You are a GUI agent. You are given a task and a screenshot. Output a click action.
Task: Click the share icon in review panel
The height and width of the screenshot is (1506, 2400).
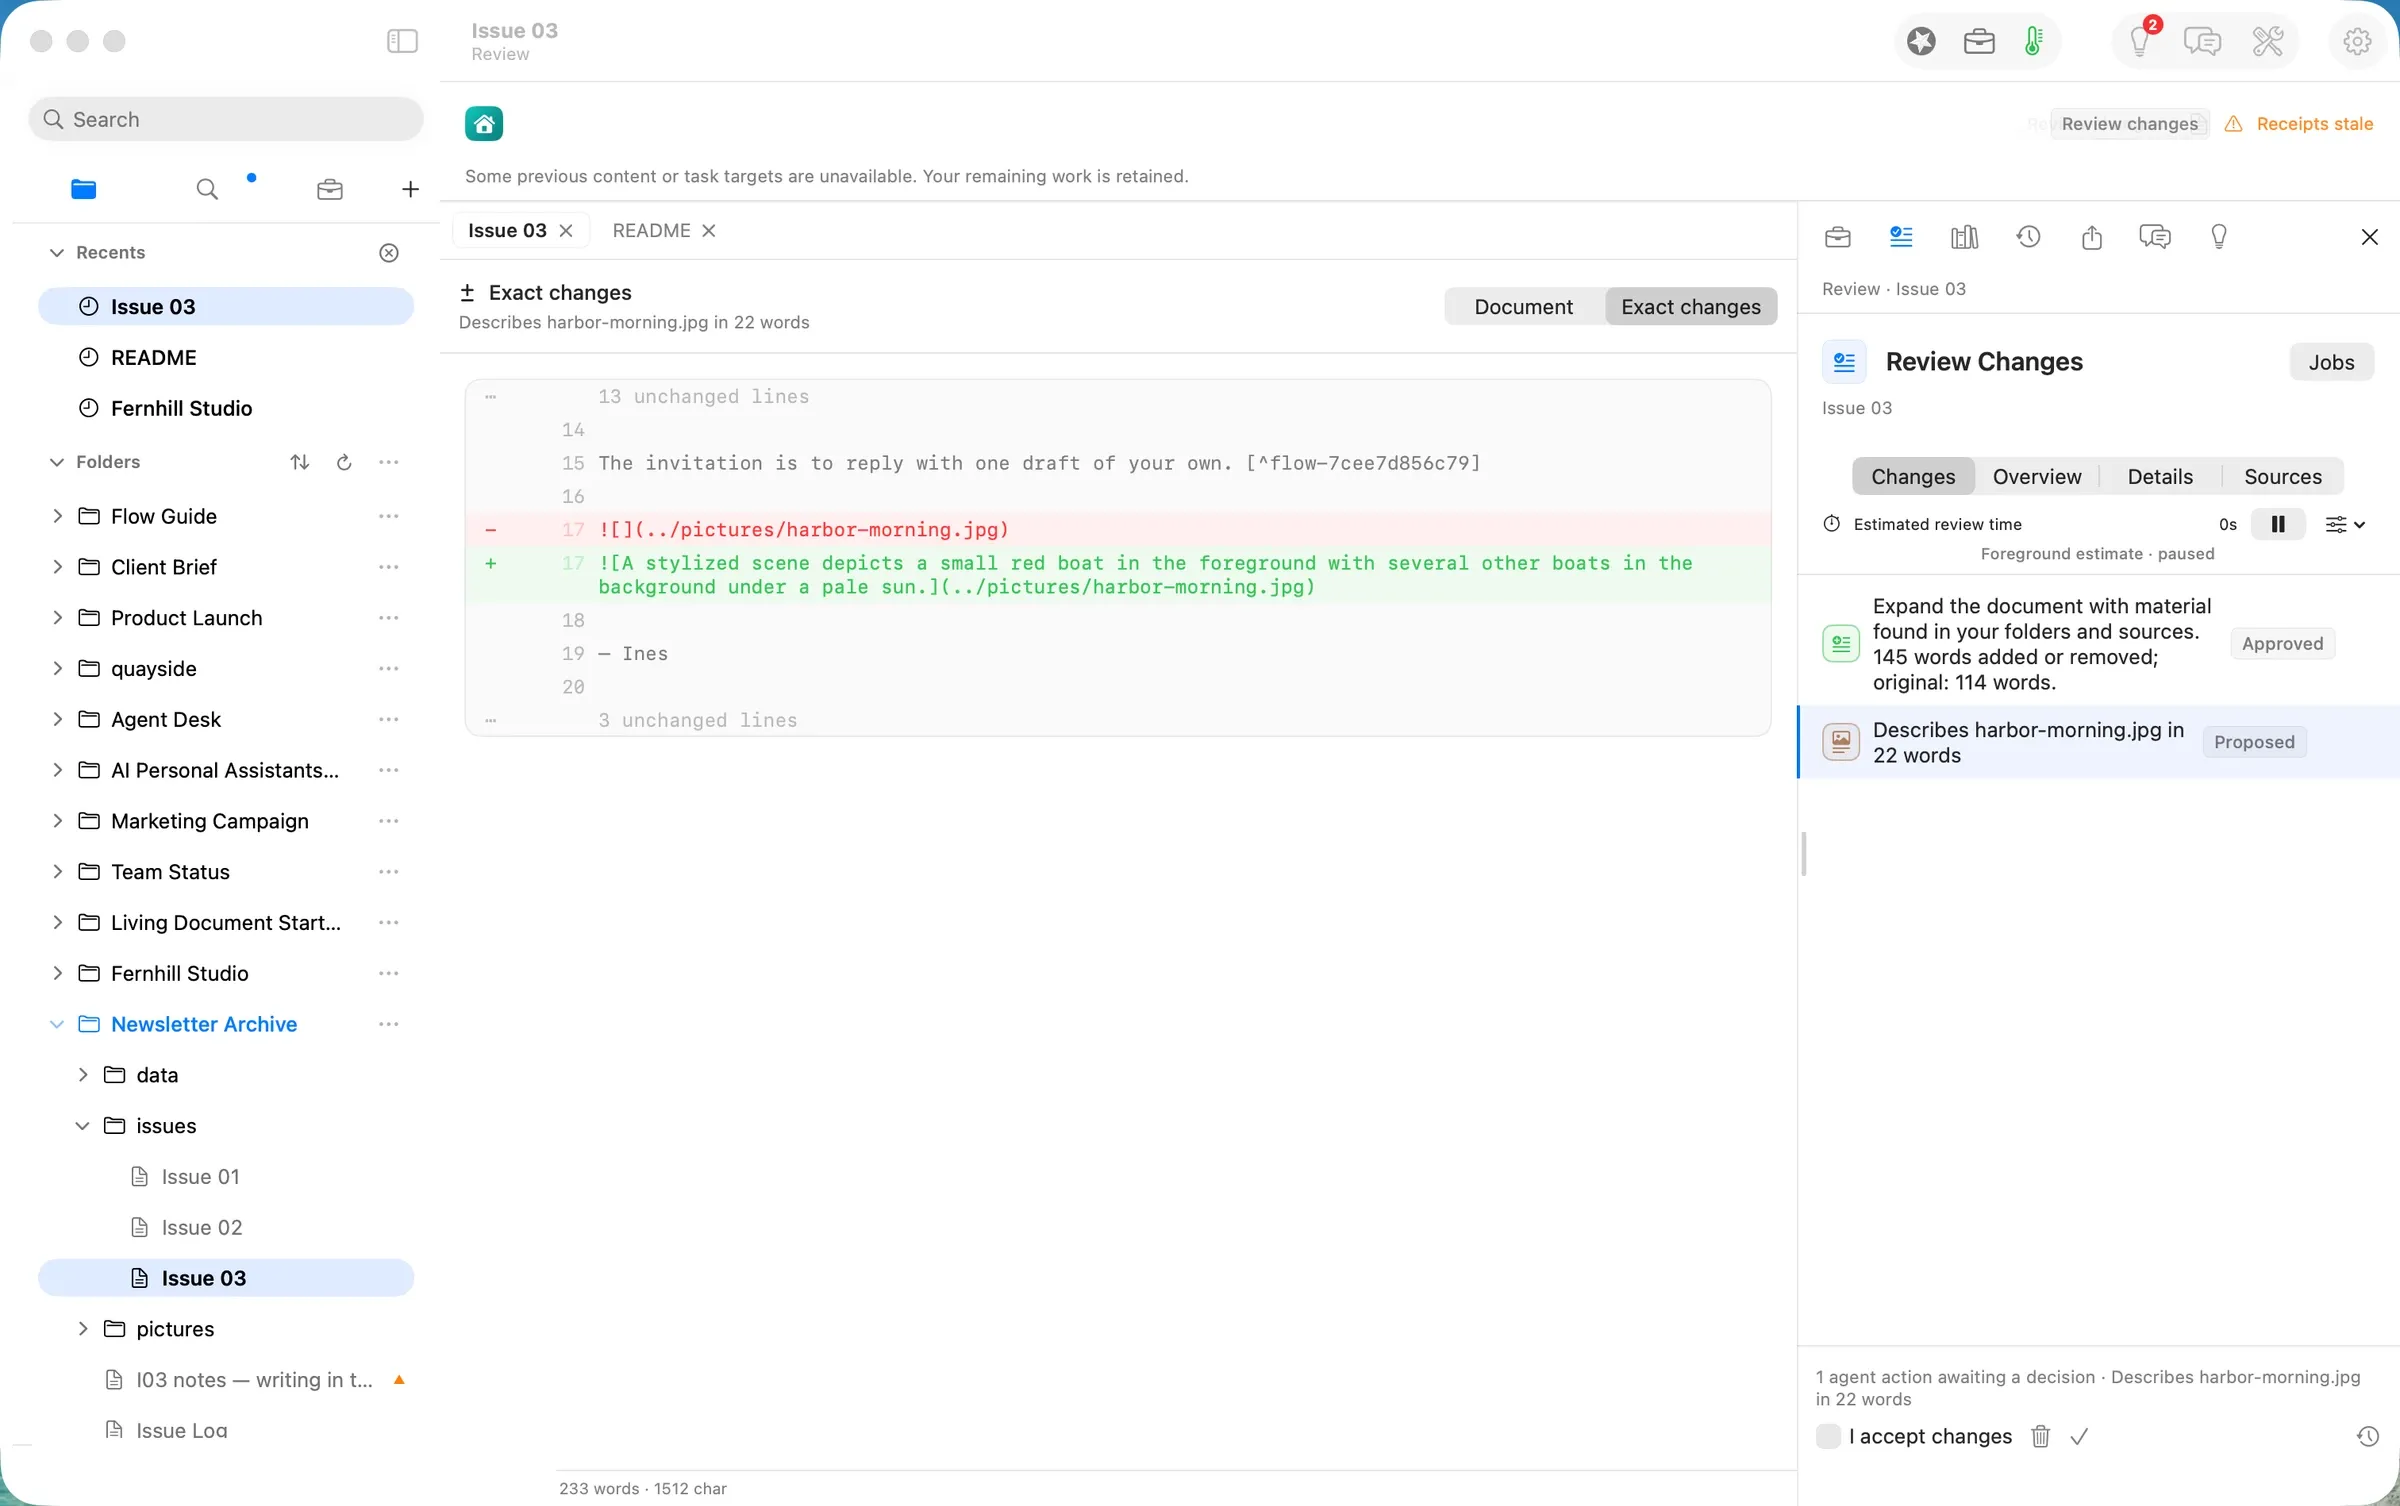point(2091,237)
